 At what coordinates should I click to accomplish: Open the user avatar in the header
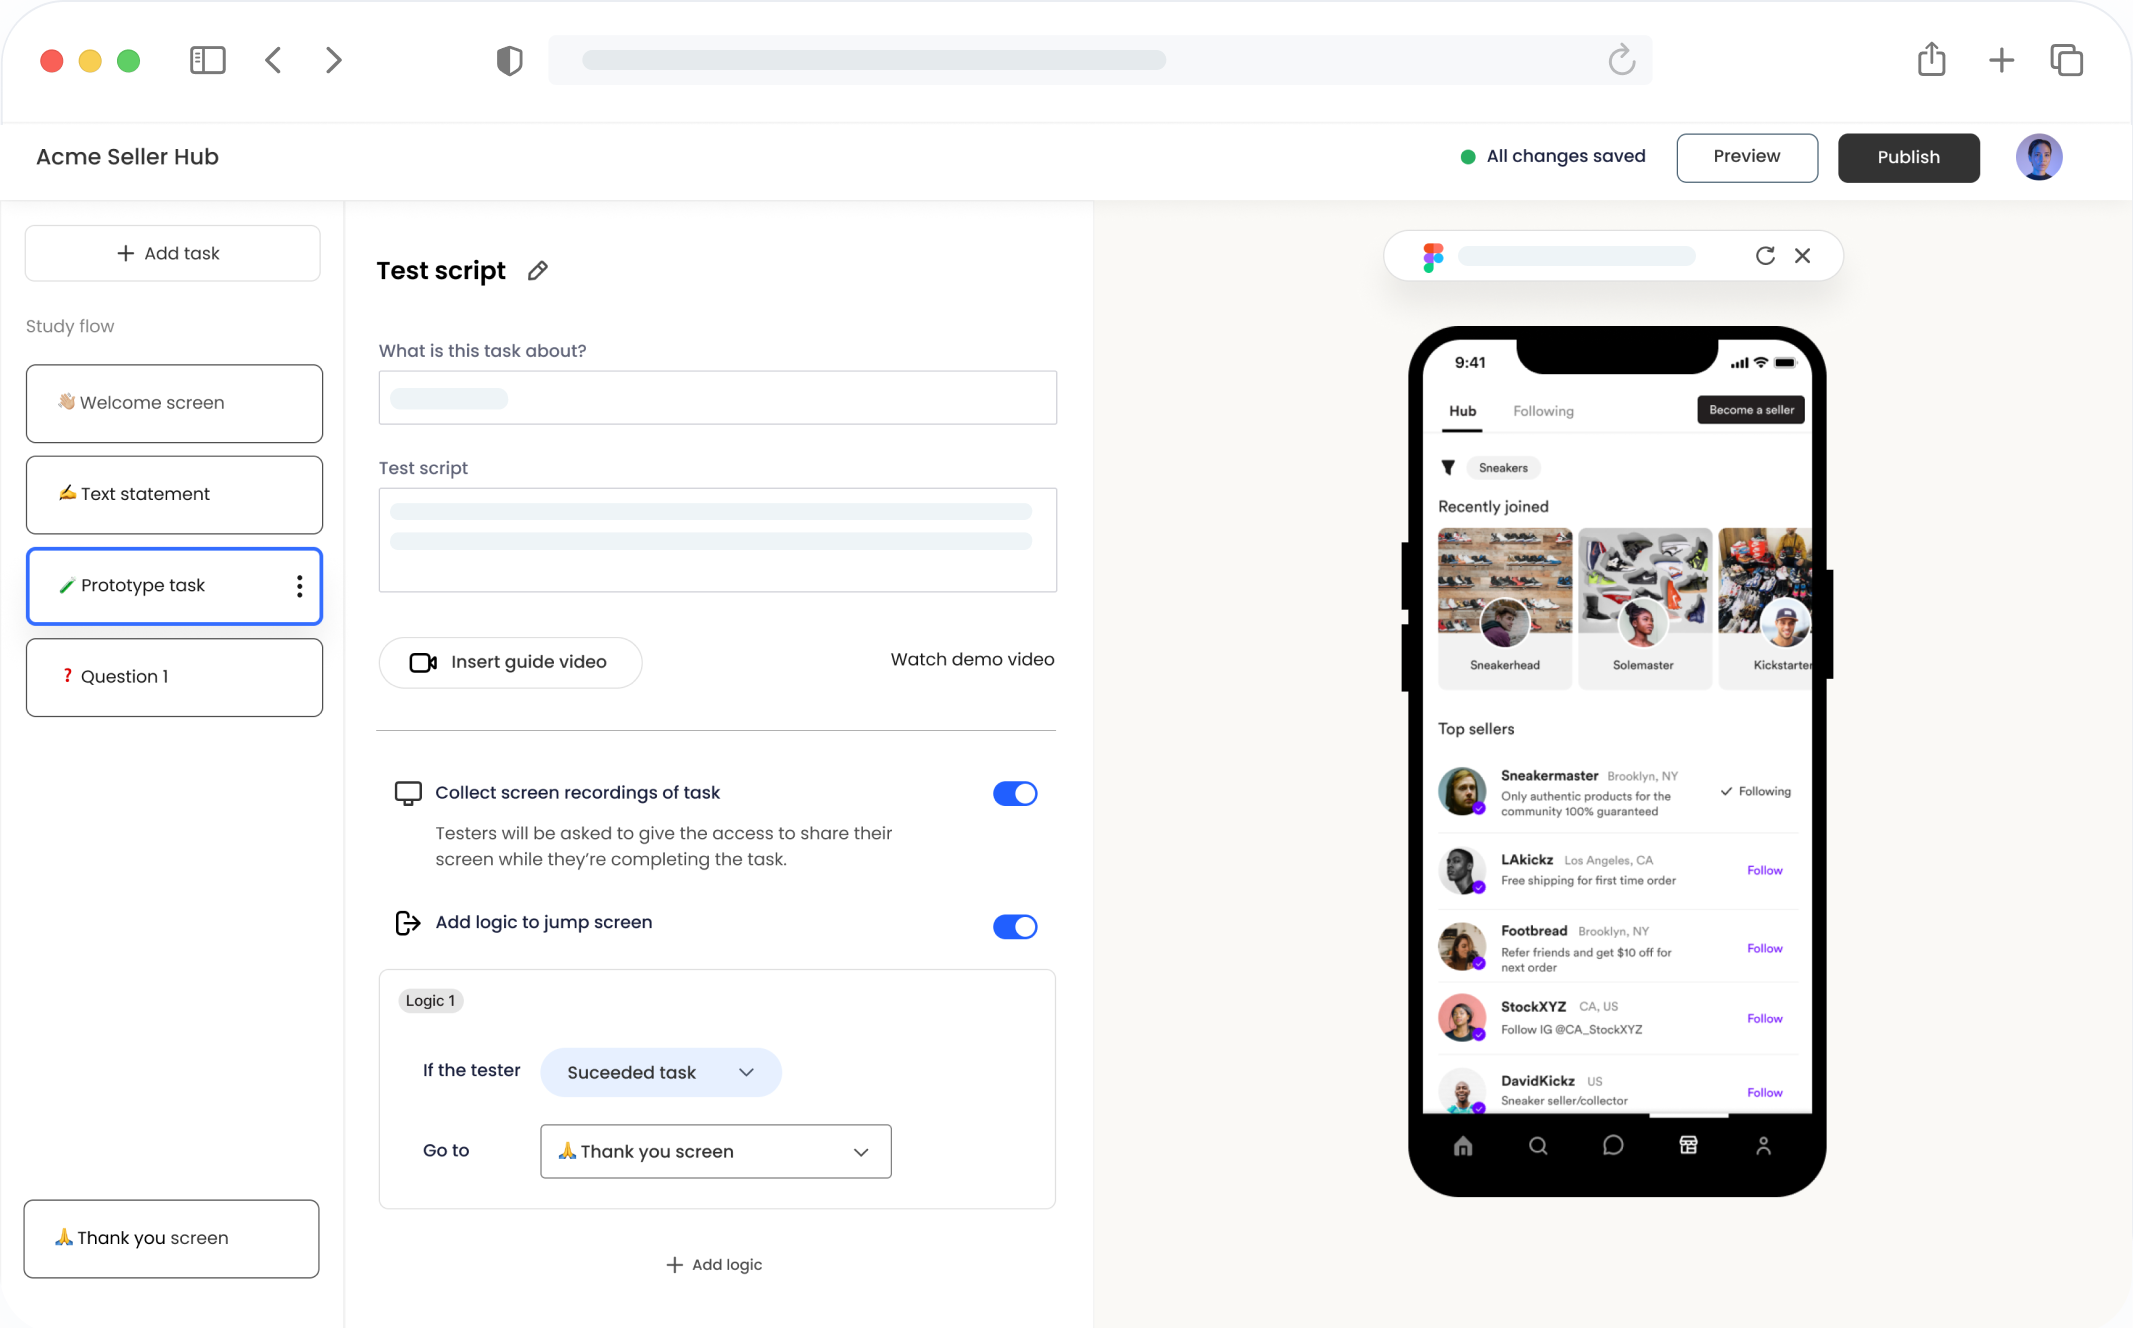point(2039,157)
